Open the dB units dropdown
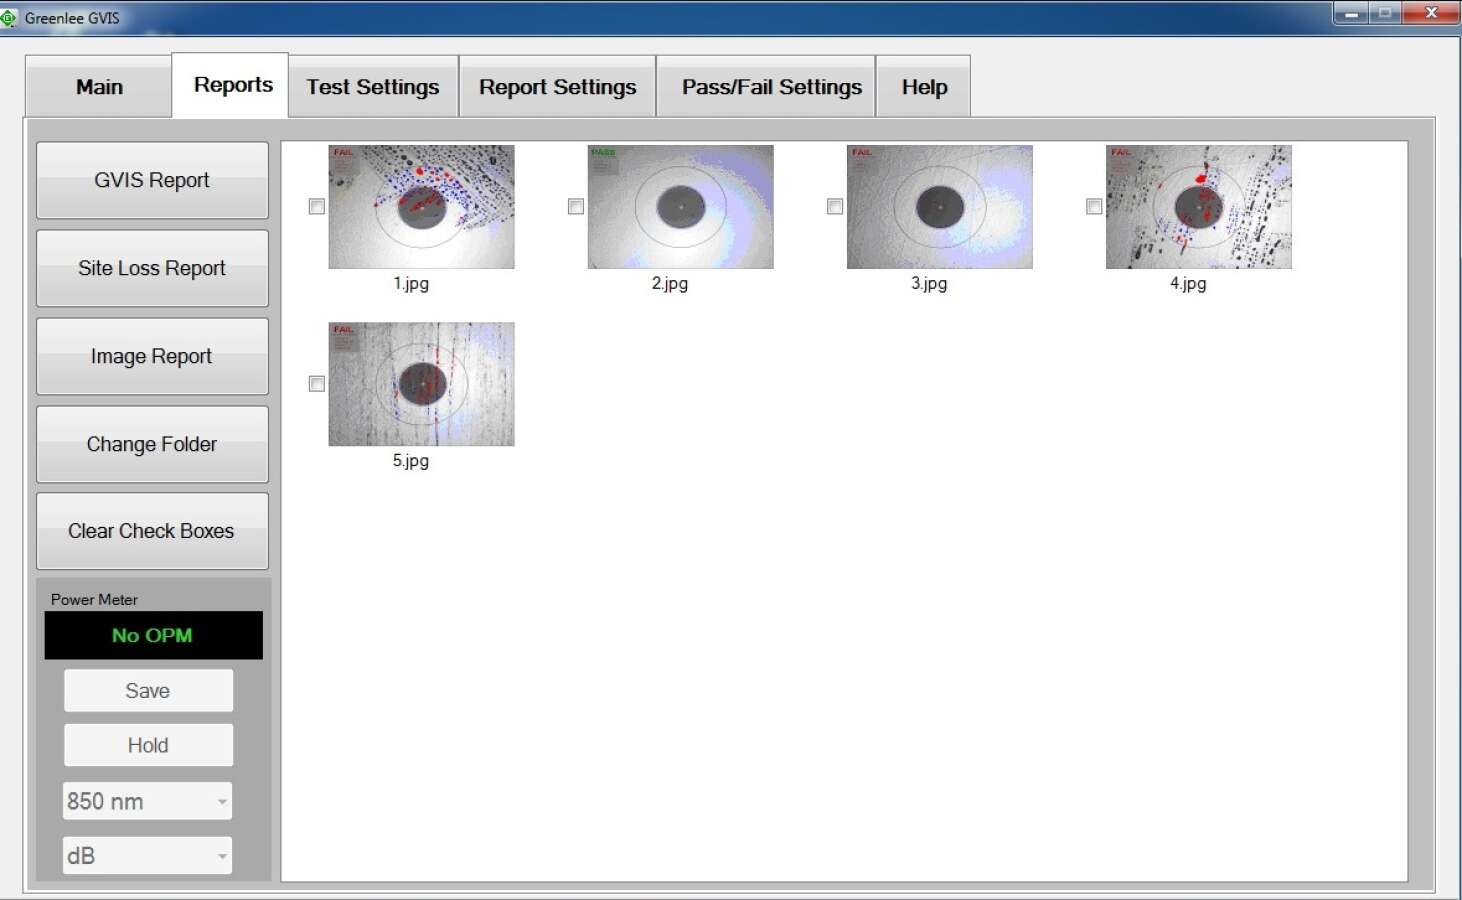This screenshot has height=900, width=1462. point(148,855)
